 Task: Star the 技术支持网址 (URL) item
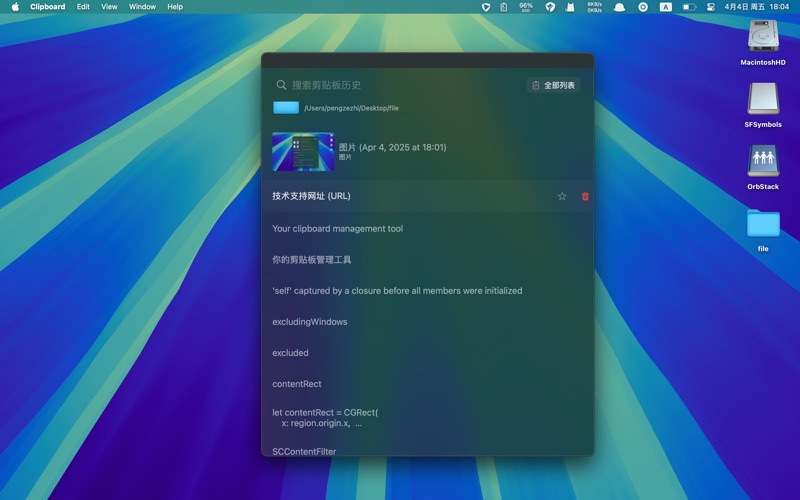tap(562, 196)
